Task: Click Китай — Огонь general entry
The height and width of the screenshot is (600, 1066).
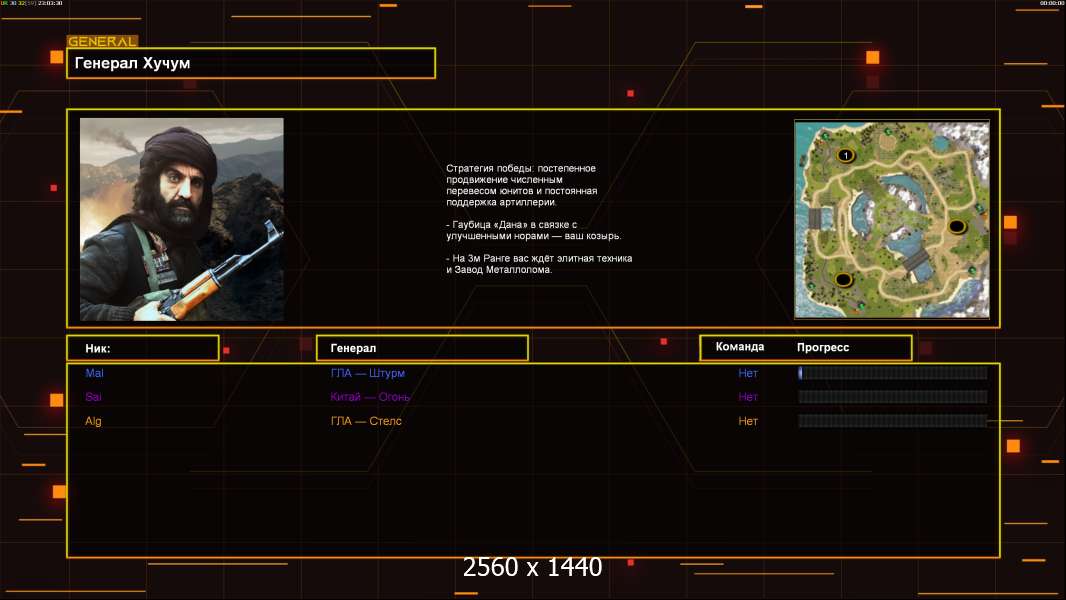Action: (x=370, y=397)
